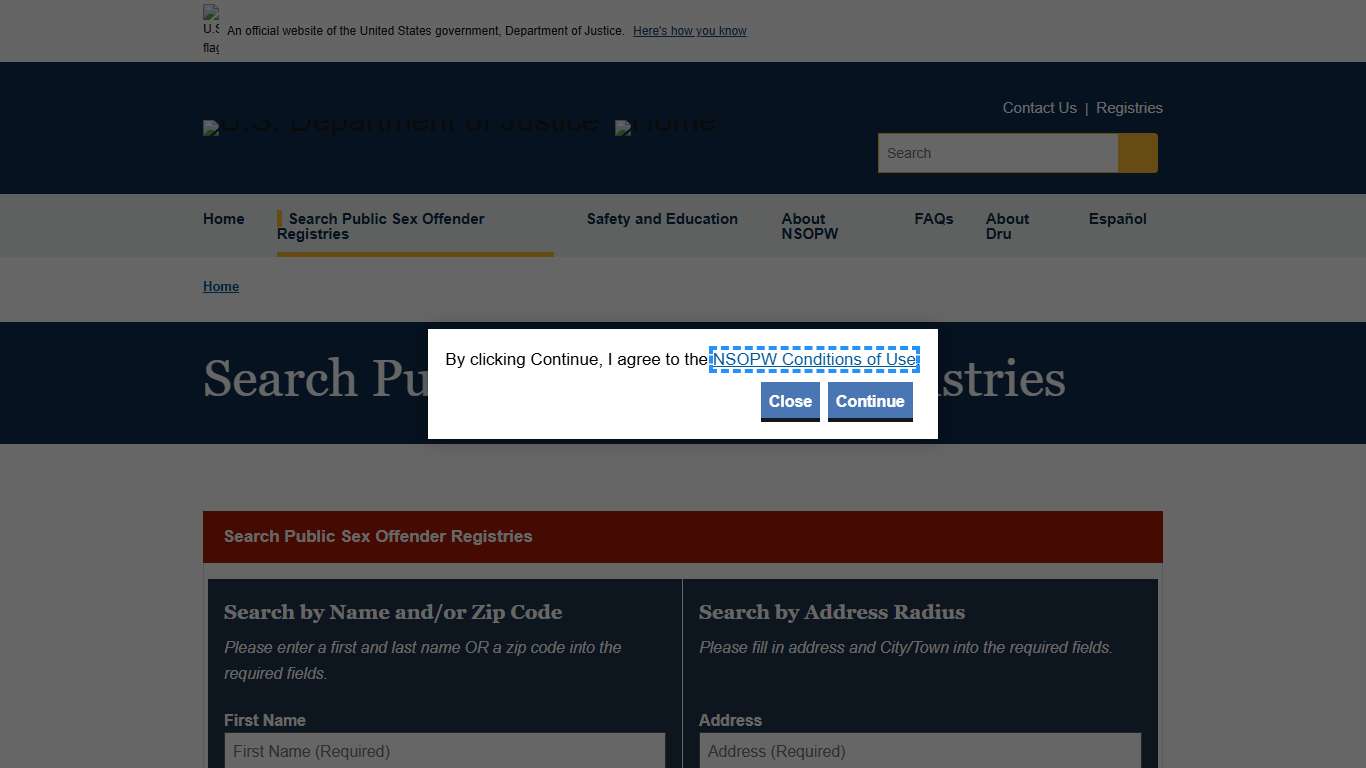1366x768 pixels.
Task: Select the FAQs menu item
Action: click(933, 219)
